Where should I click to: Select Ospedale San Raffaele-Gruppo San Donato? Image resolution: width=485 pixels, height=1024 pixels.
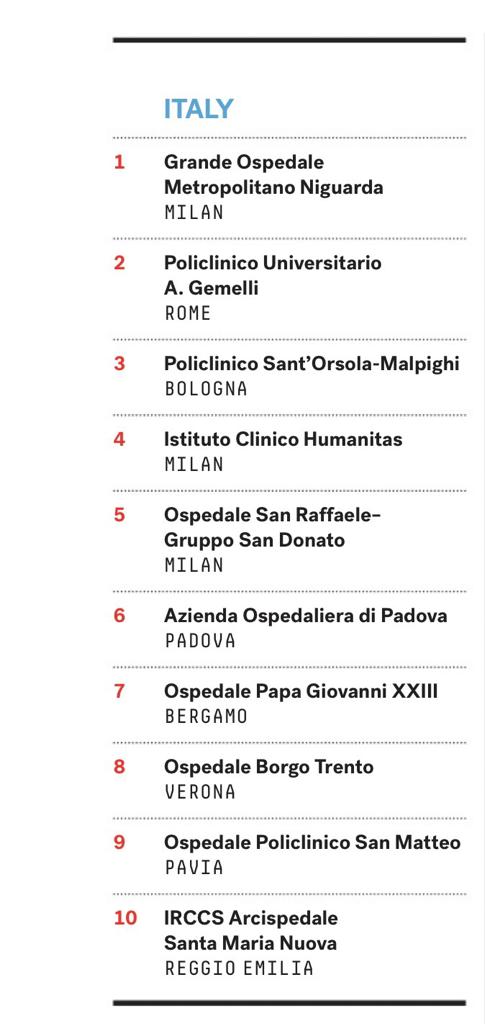pos(272,528)
